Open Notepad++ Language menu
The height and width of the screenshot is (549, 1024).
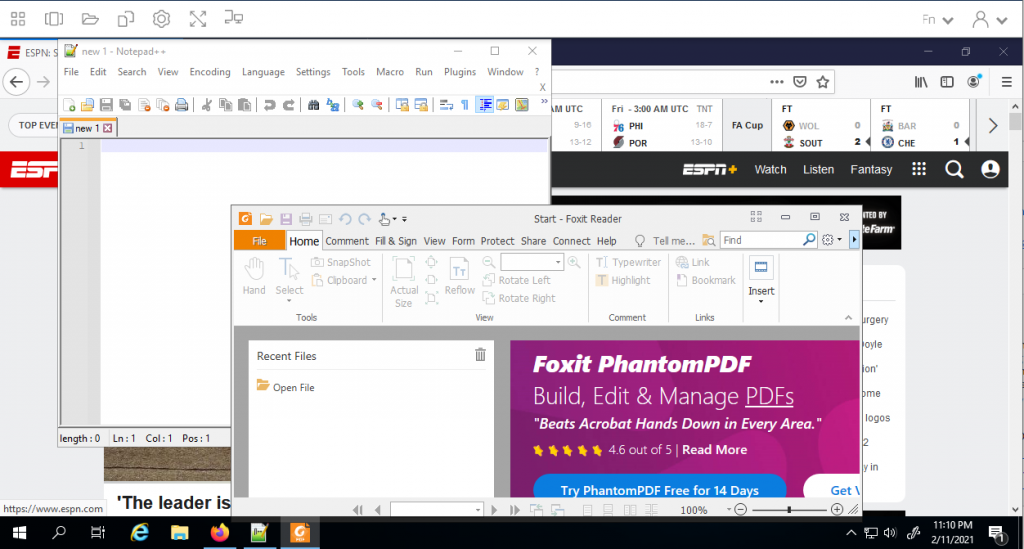coord(263,72)
